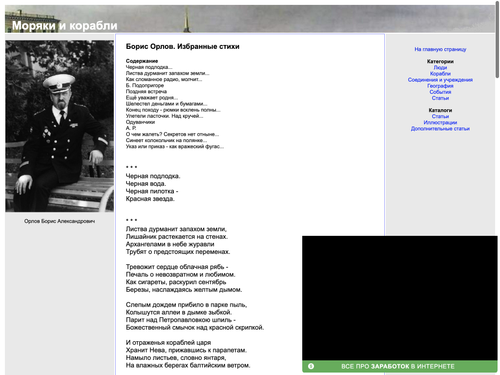Click line 'Тревожит сердце облачная рябь -'
Image resolution: width=500 pixels, height=375 pixels.
pyautogui.click(x=177, y=267)
